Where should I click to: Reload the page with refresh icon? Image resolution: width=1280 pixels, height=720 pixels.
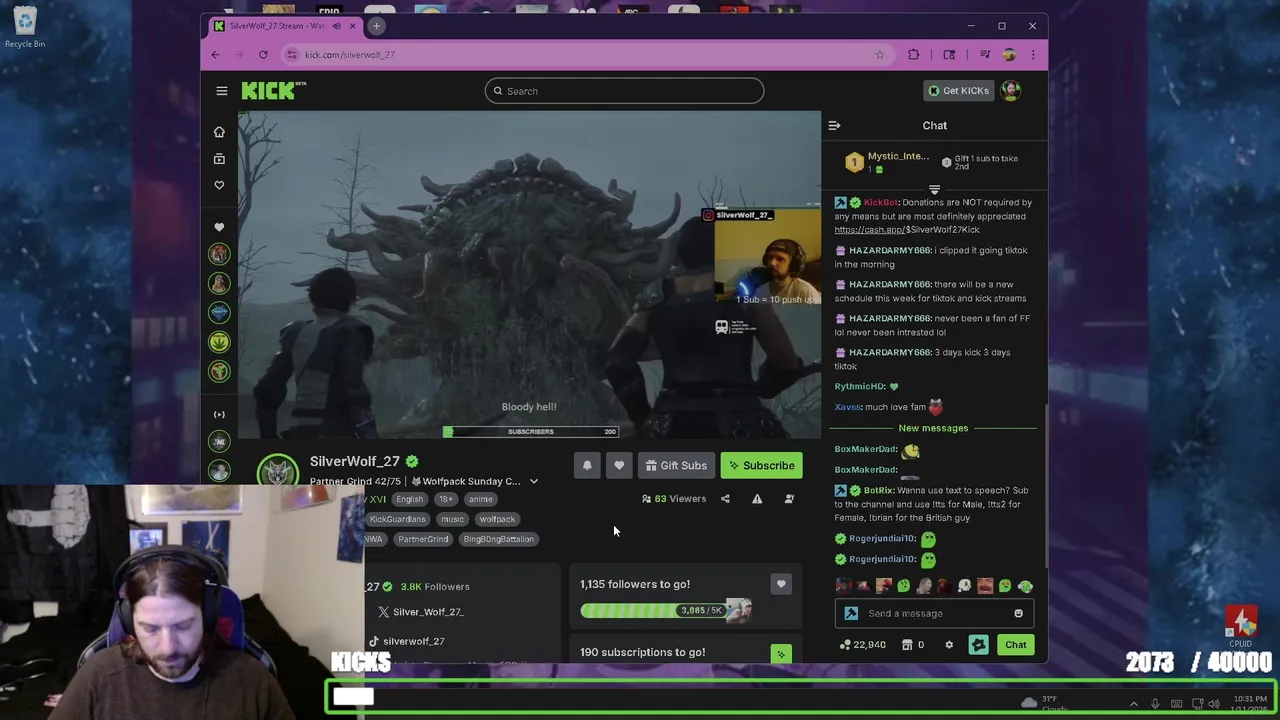coord(263,55)
